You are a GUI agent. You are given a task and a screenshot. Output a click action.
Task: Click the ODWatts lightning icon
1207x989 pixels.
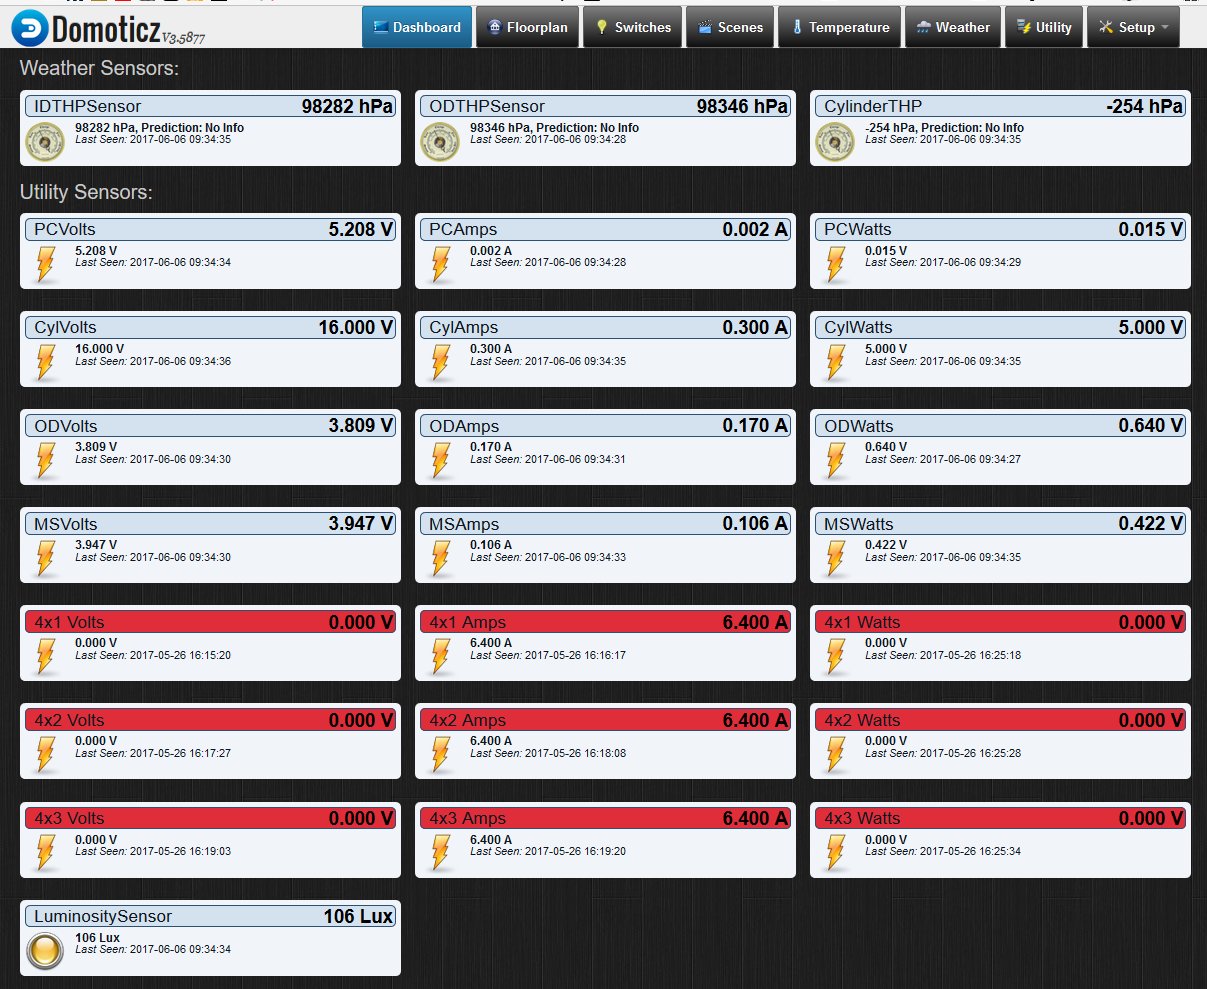(836, 460)
